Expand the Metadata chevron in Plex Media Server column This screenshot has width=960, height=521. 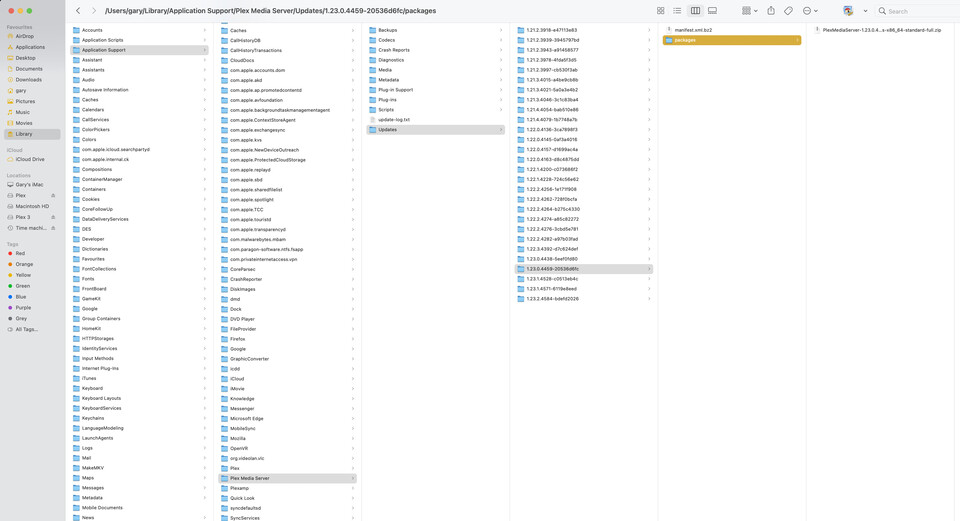point(501,80)
